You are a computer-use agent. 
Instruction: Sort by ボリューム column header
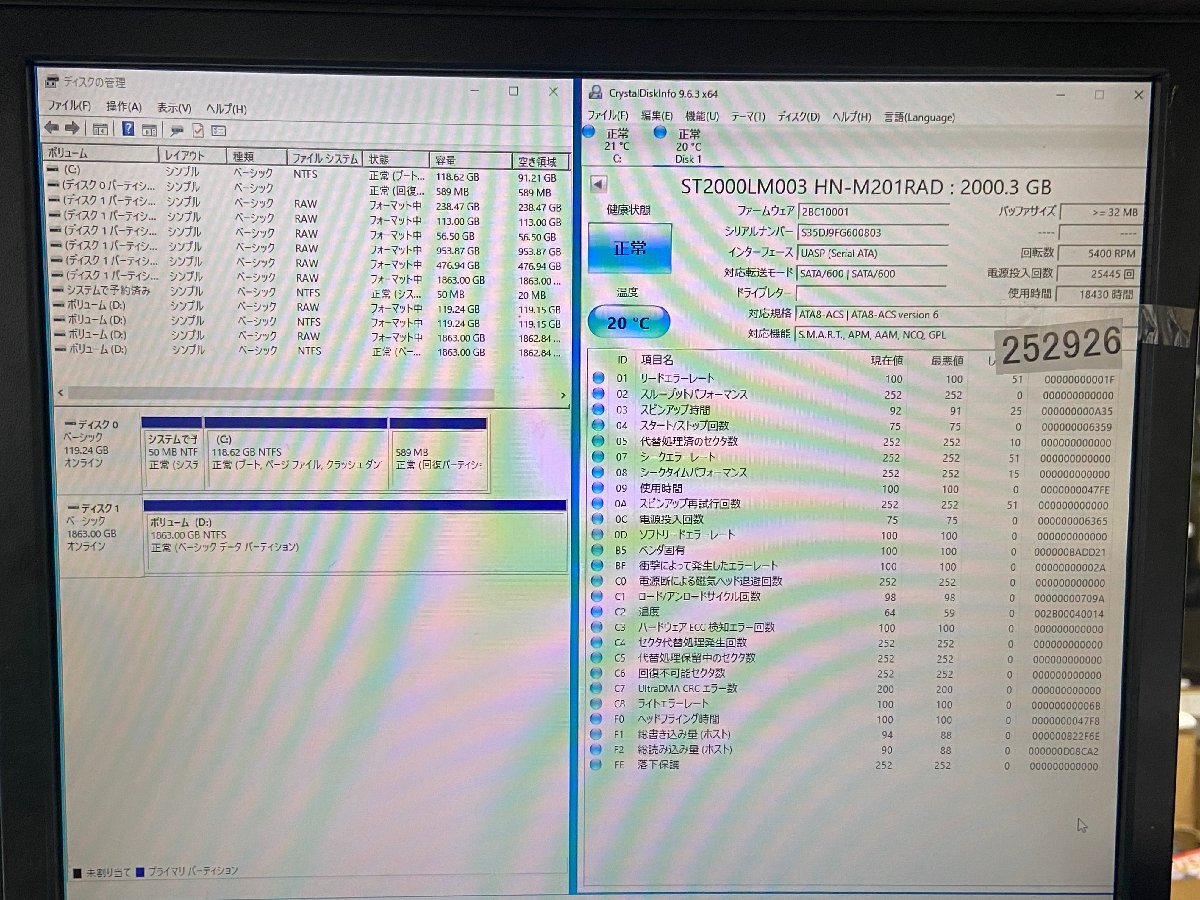(100, 155)
